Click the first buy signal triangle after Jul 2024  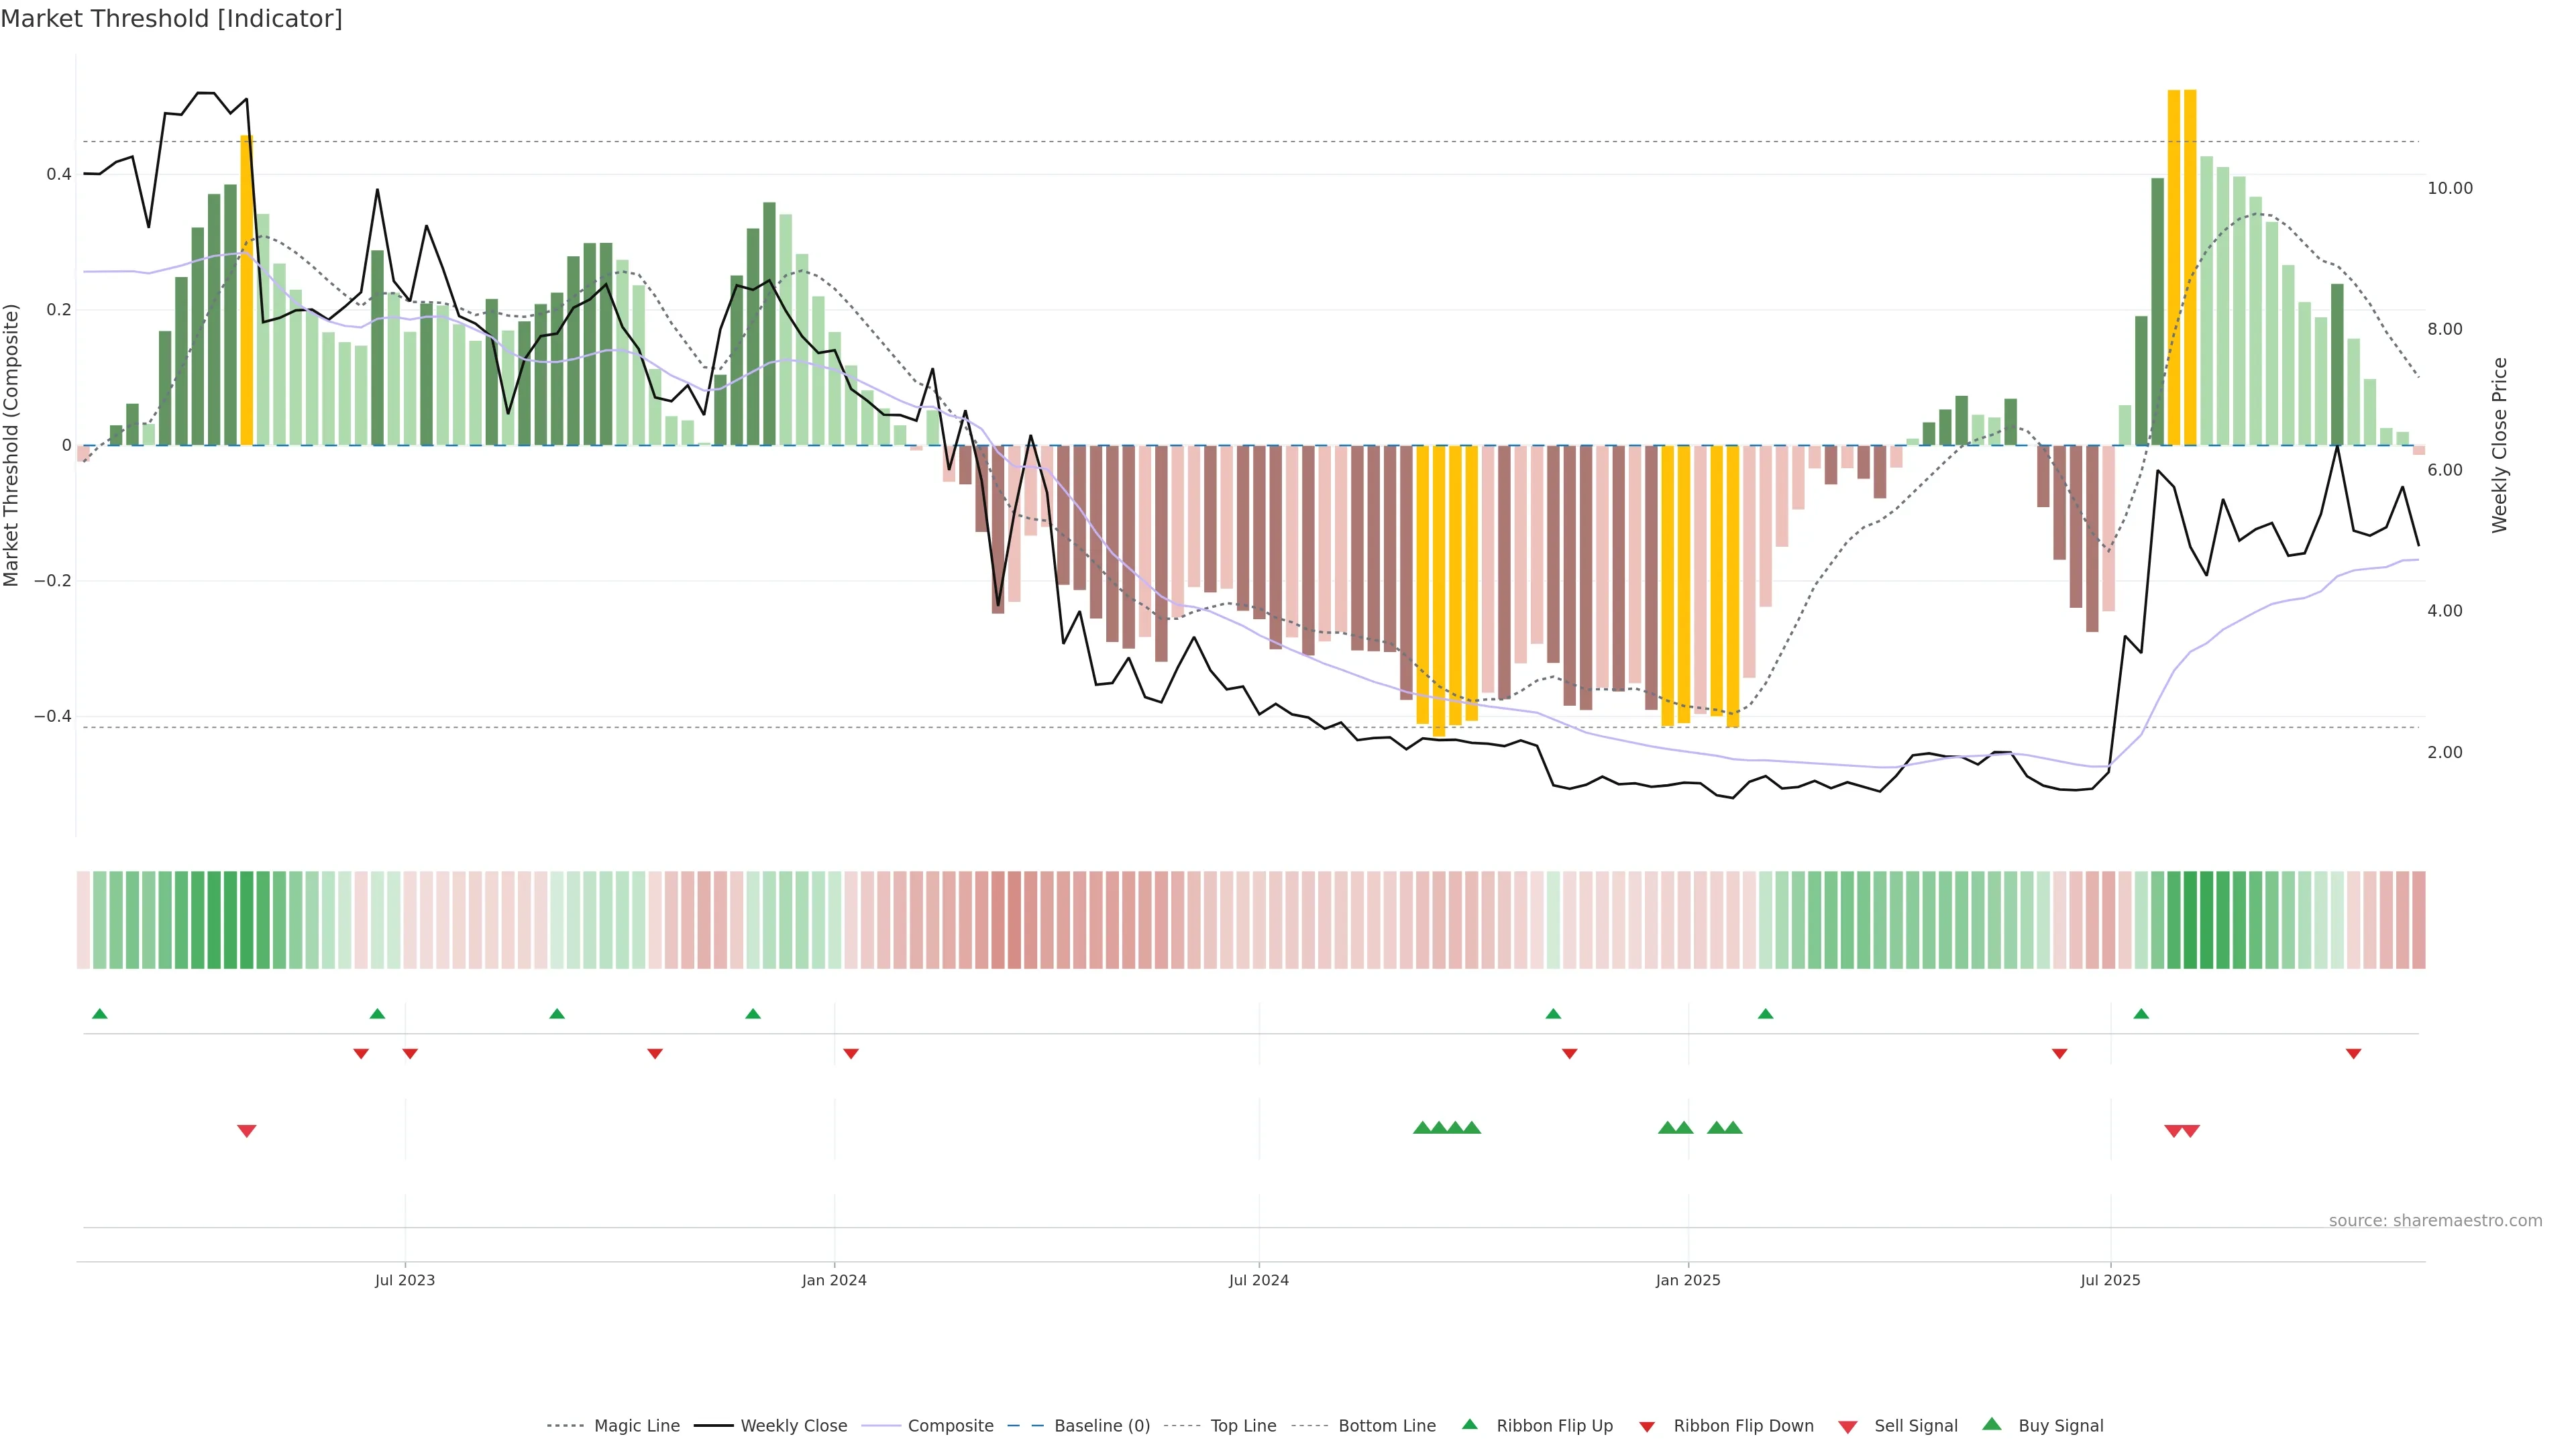[1422, 1128]
